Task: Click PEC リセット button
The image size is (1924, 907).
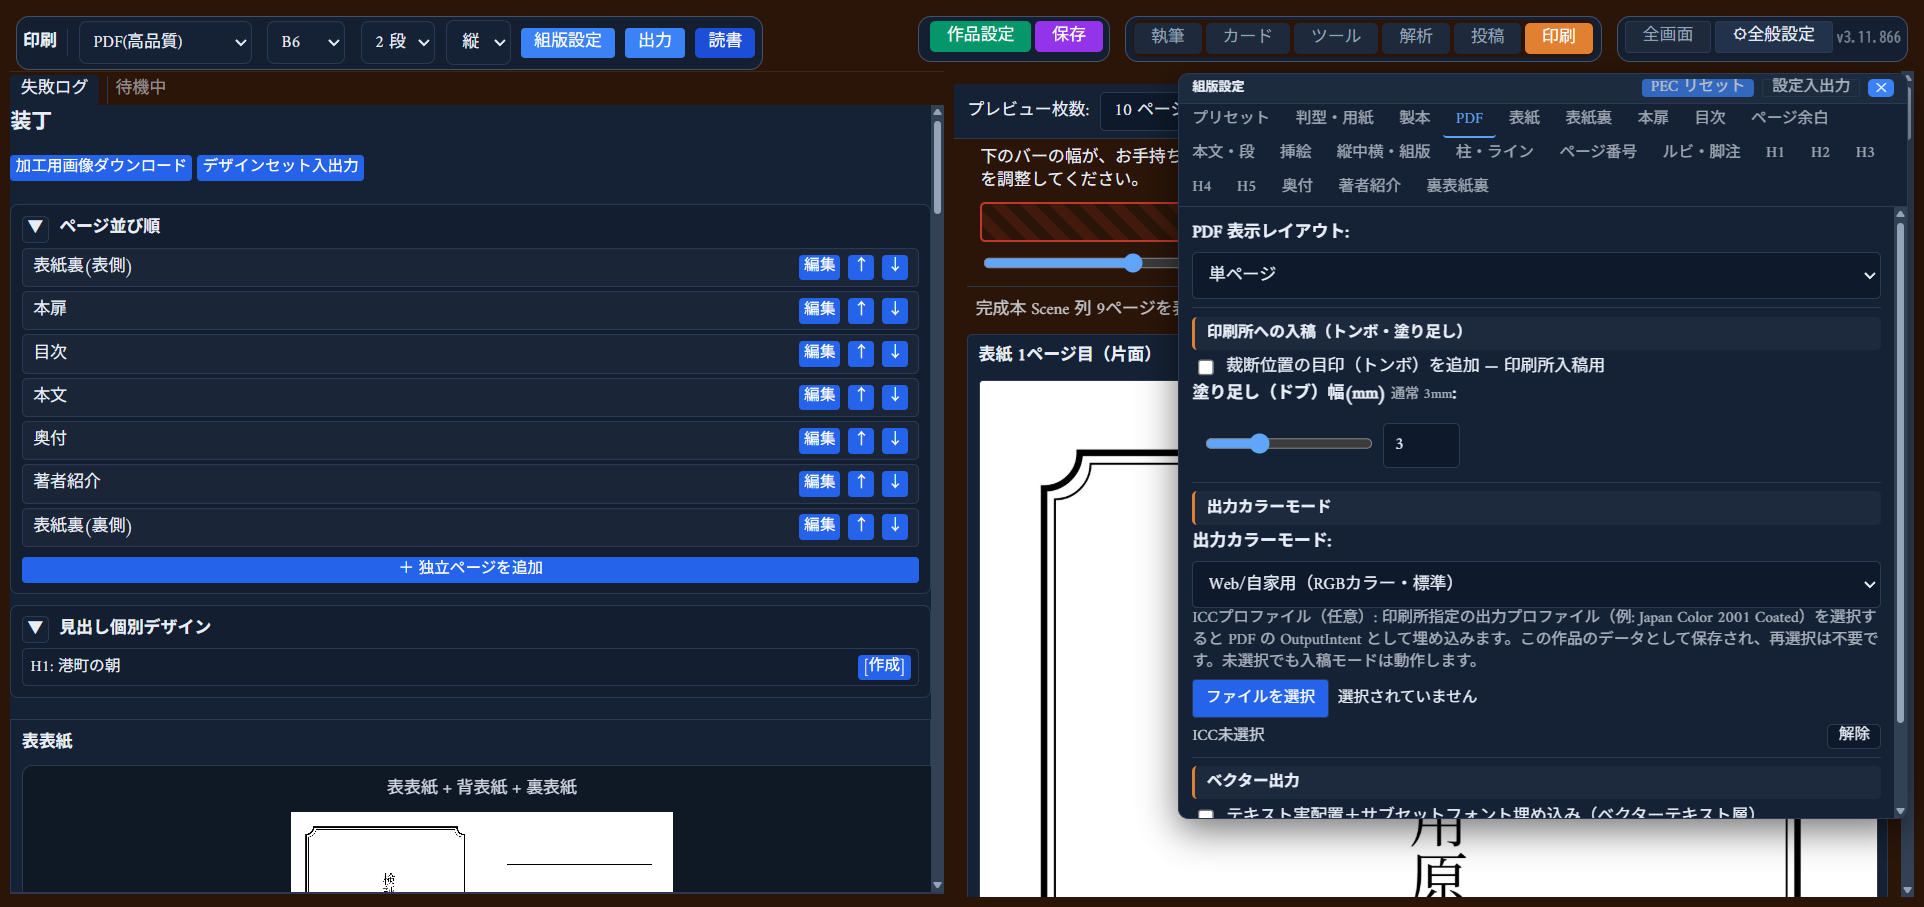Action: point(1697,87)
